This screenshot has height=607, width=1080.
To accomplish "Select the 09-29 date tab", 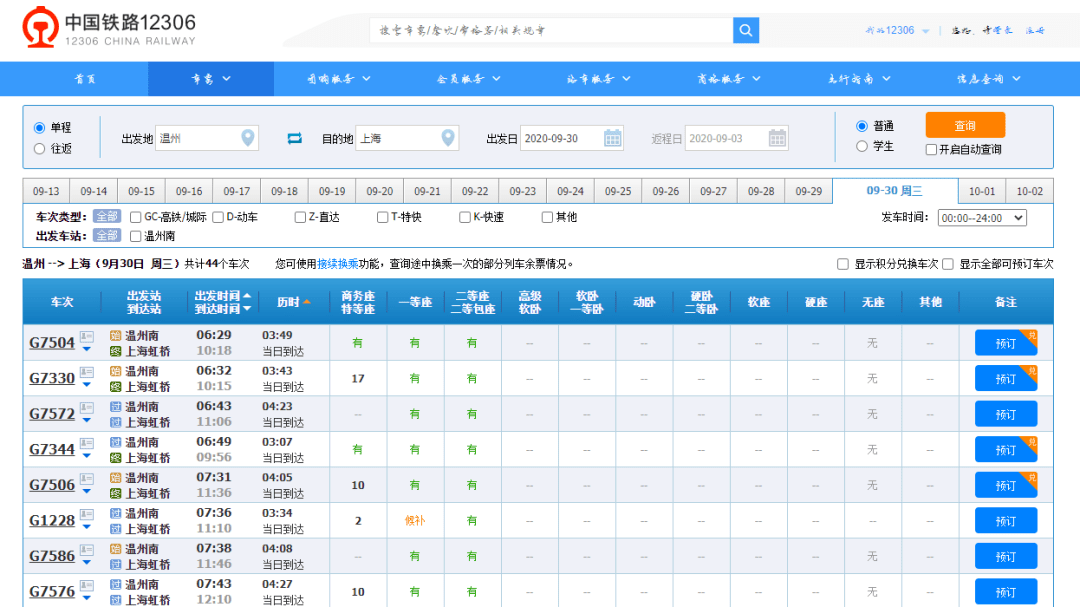I will (x=809, y=191).
